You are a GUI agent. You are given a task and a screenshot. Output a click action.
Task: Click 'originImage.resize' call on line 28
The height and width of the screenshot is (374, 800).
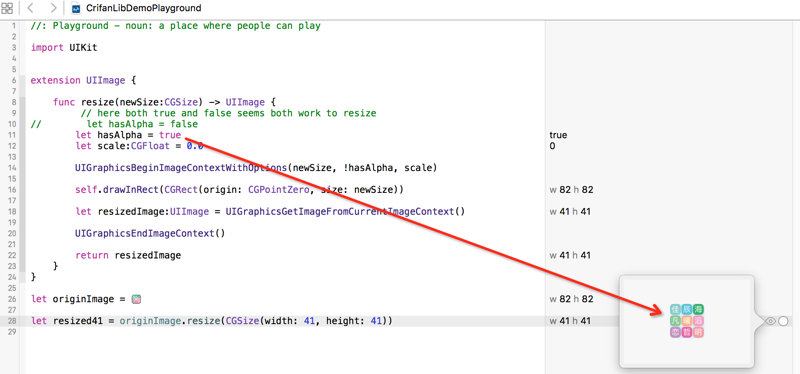click(169, 321)
